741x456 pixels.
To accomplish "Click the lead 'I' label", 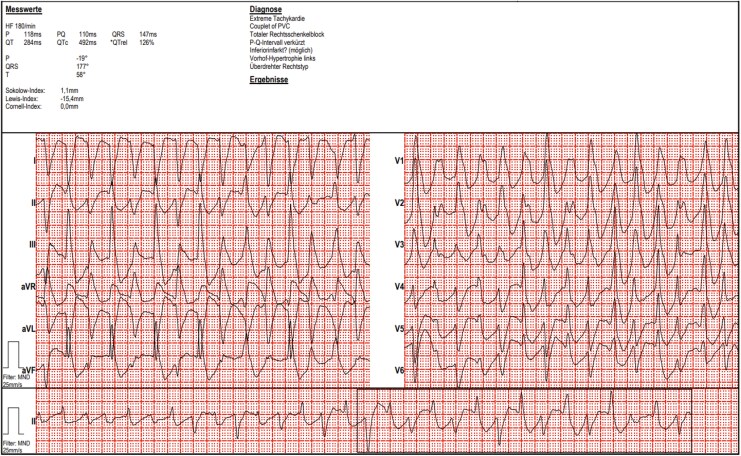I will [34, 161].
